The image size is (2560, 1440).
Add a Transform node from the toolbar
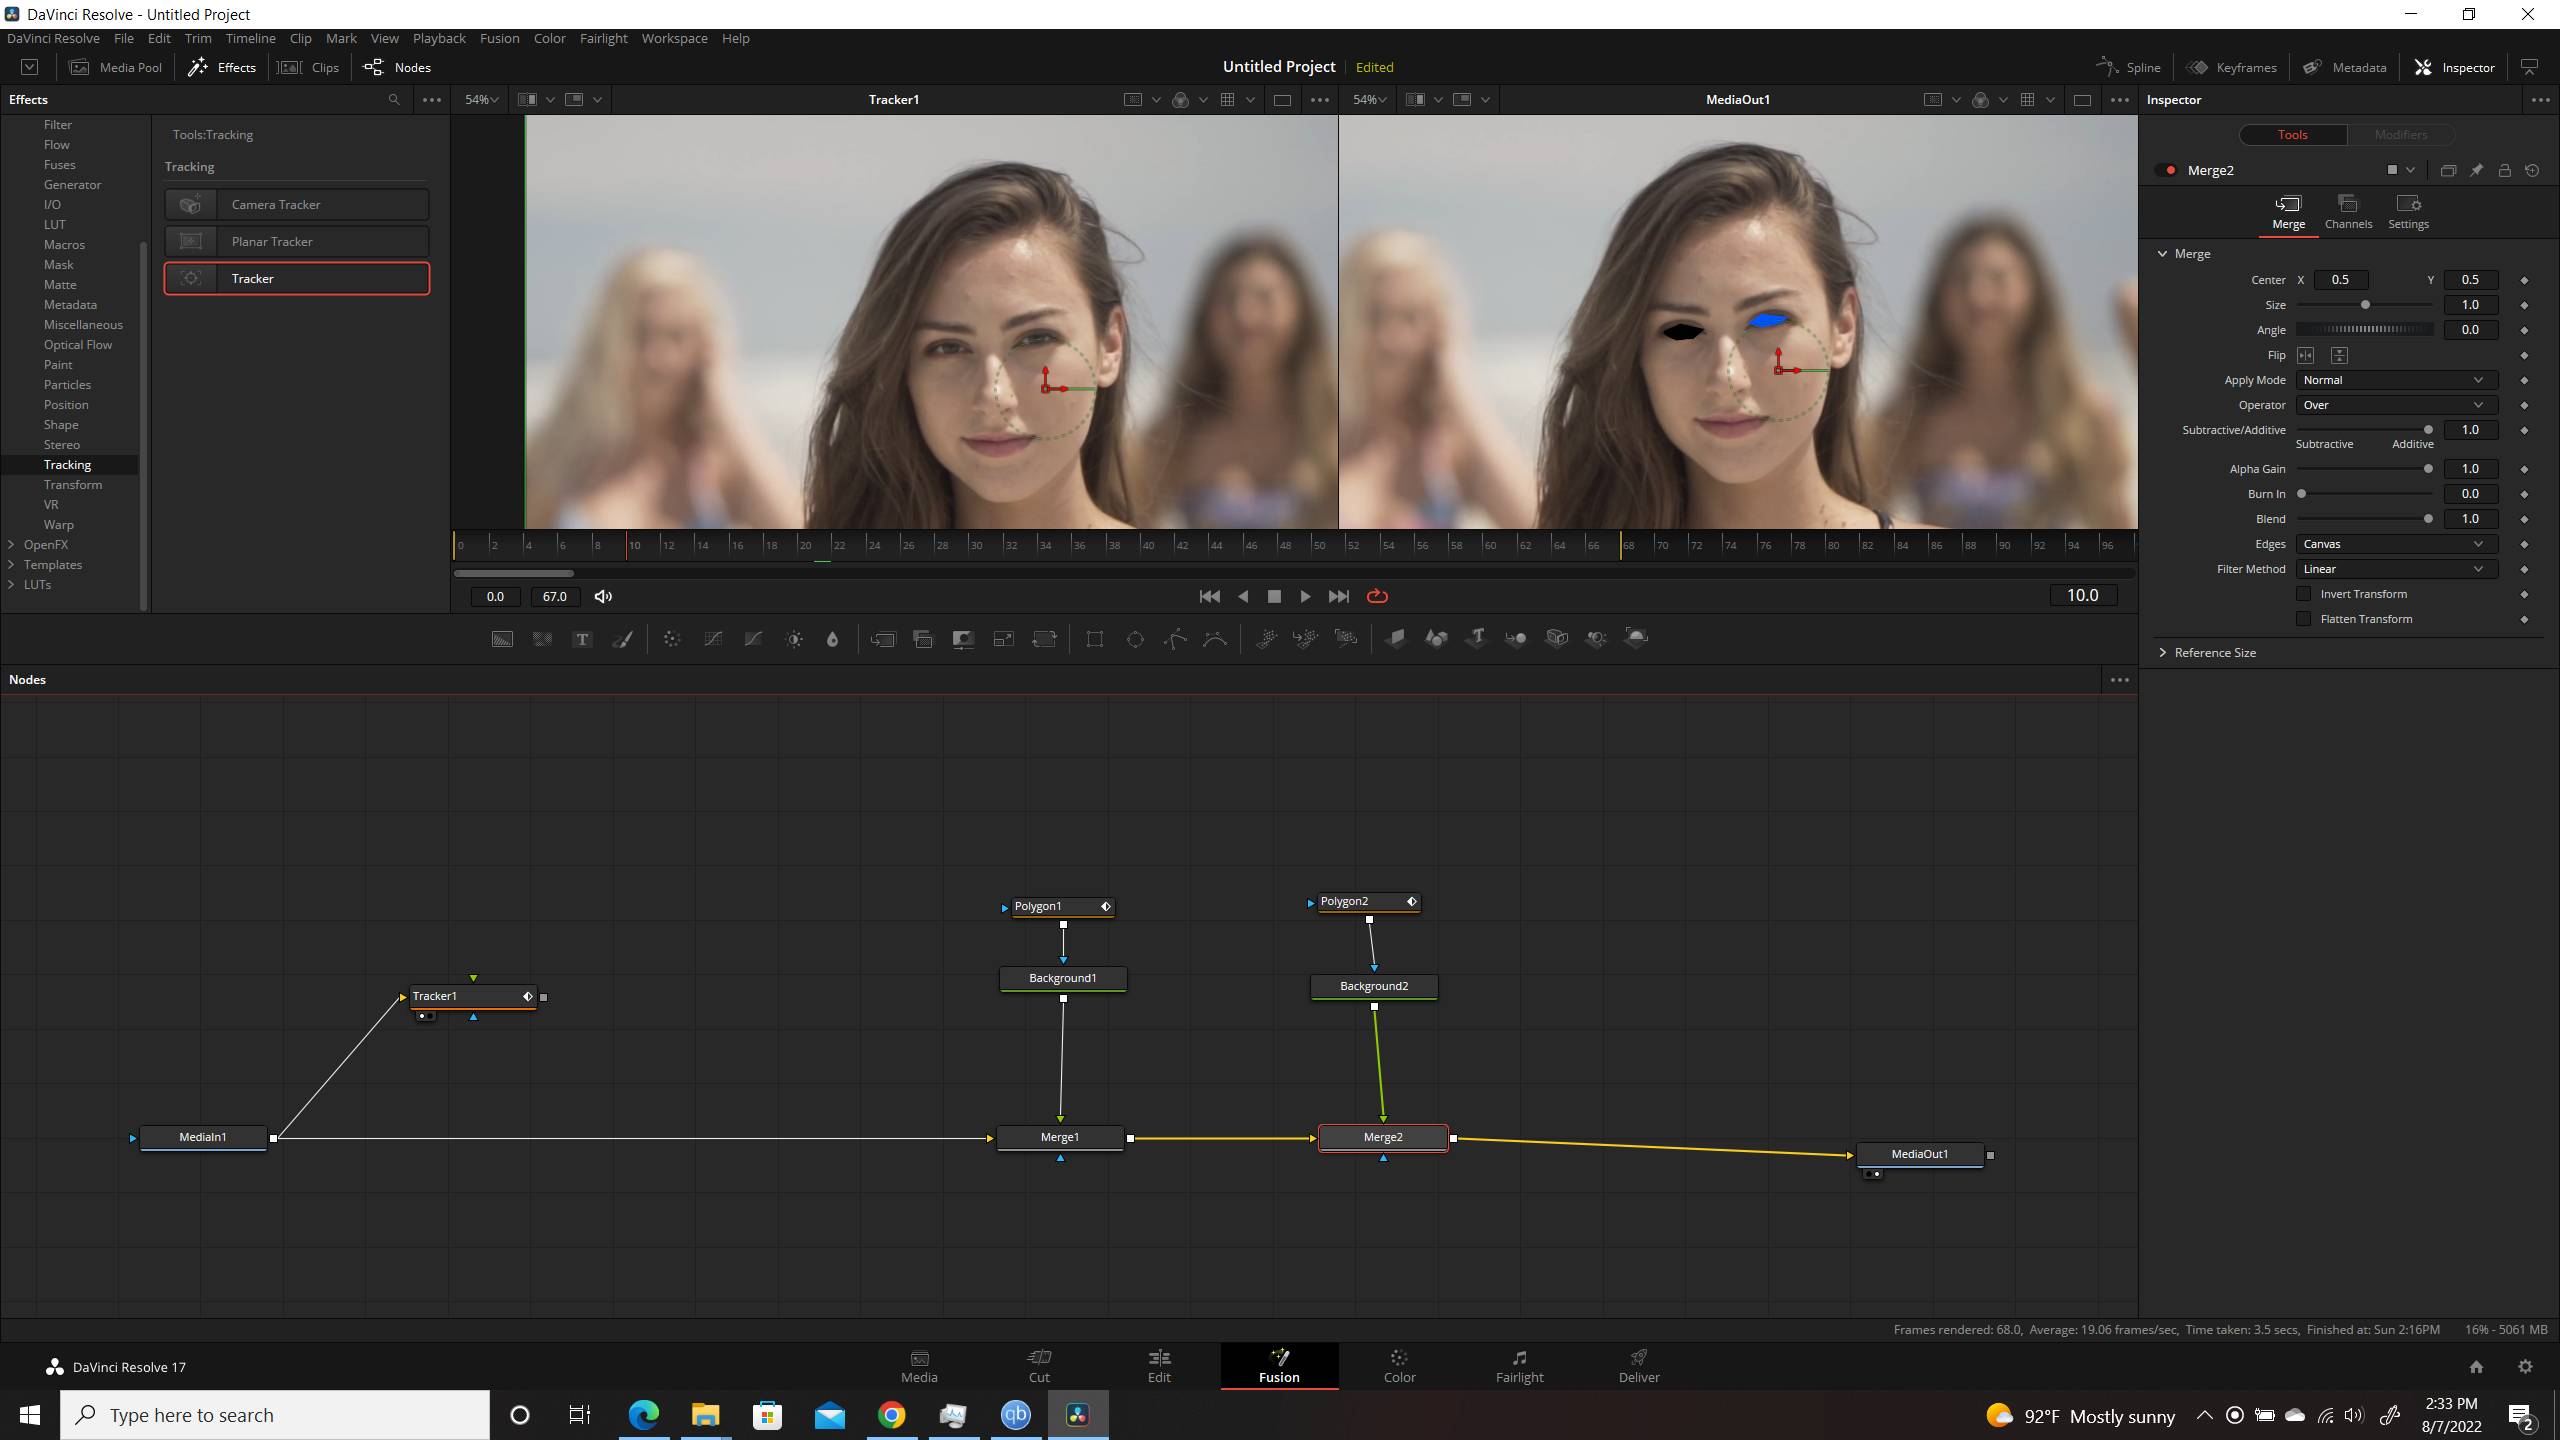(1044, 639)
